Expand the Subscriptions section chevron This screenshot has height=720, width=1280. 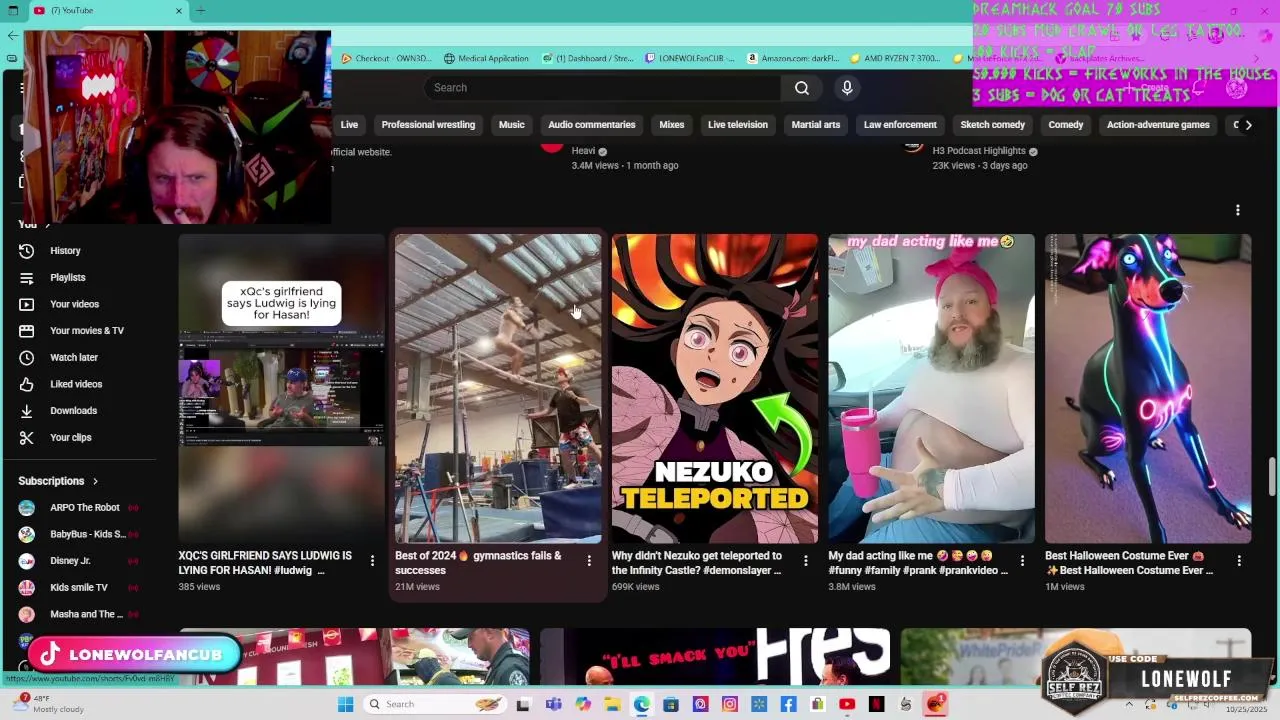click(x=95, y=481)
